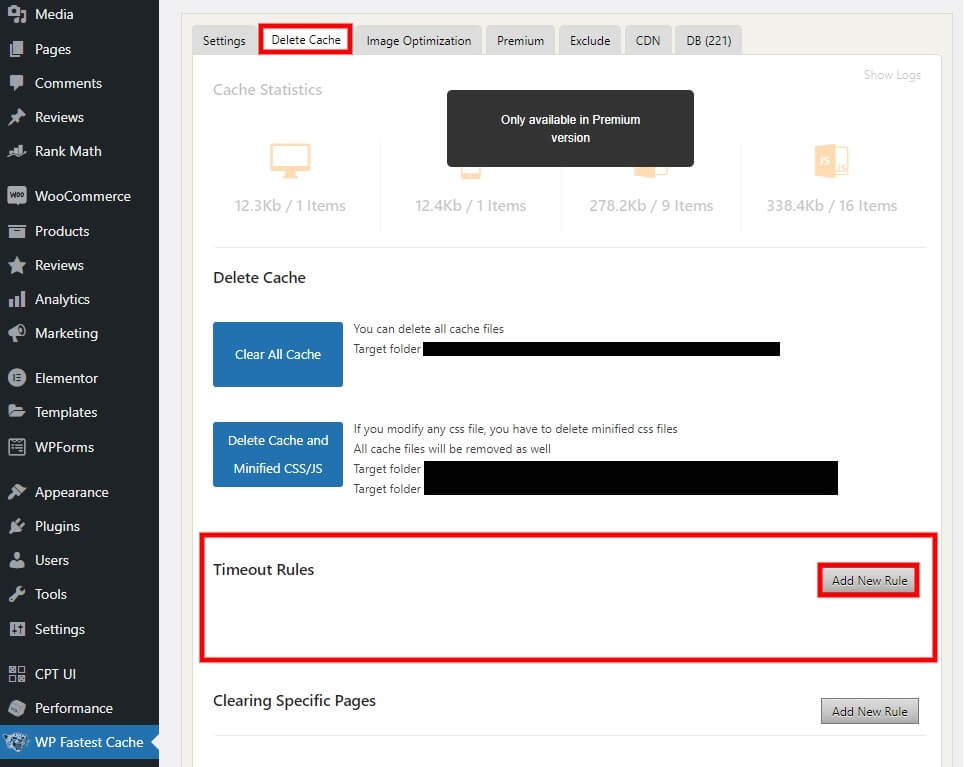
Task: Open WP Fastest Cache menu item
Action: tap(89, 742)
